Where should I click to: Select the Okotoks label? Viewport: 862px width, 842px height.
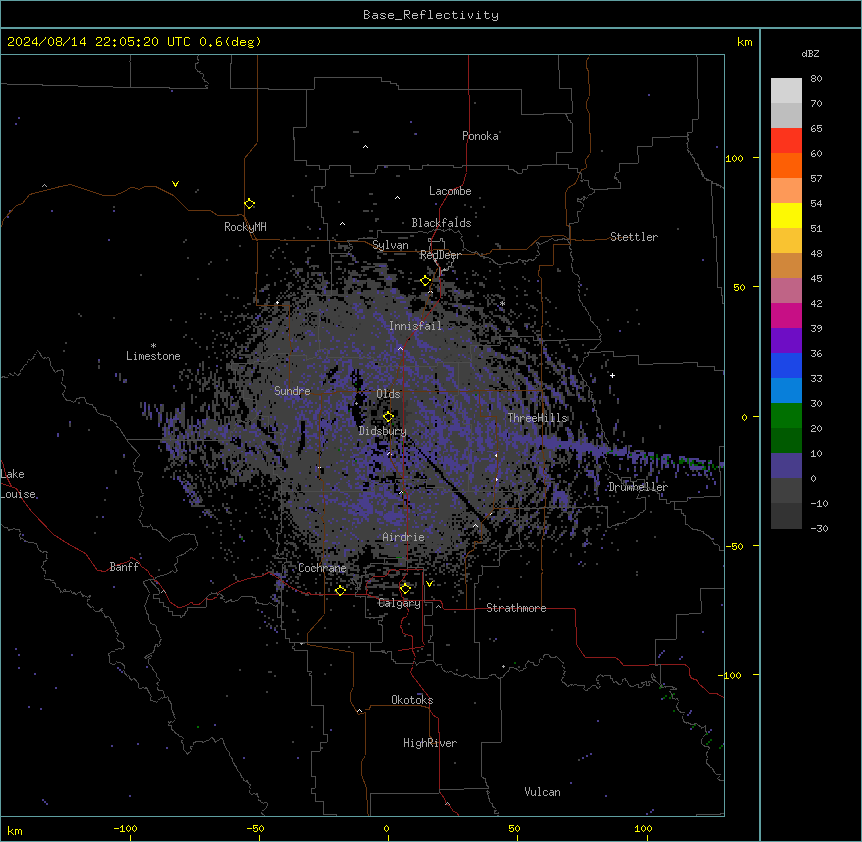[412, 700]
